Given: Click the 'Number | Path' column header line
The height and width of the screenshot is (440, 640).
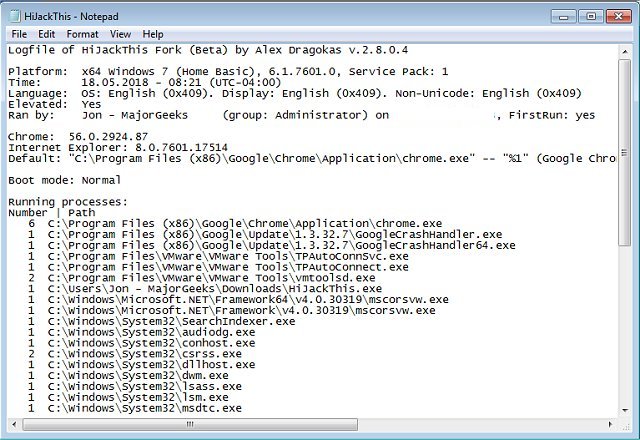Looking at the screenshot, I should tap(51, 213).
